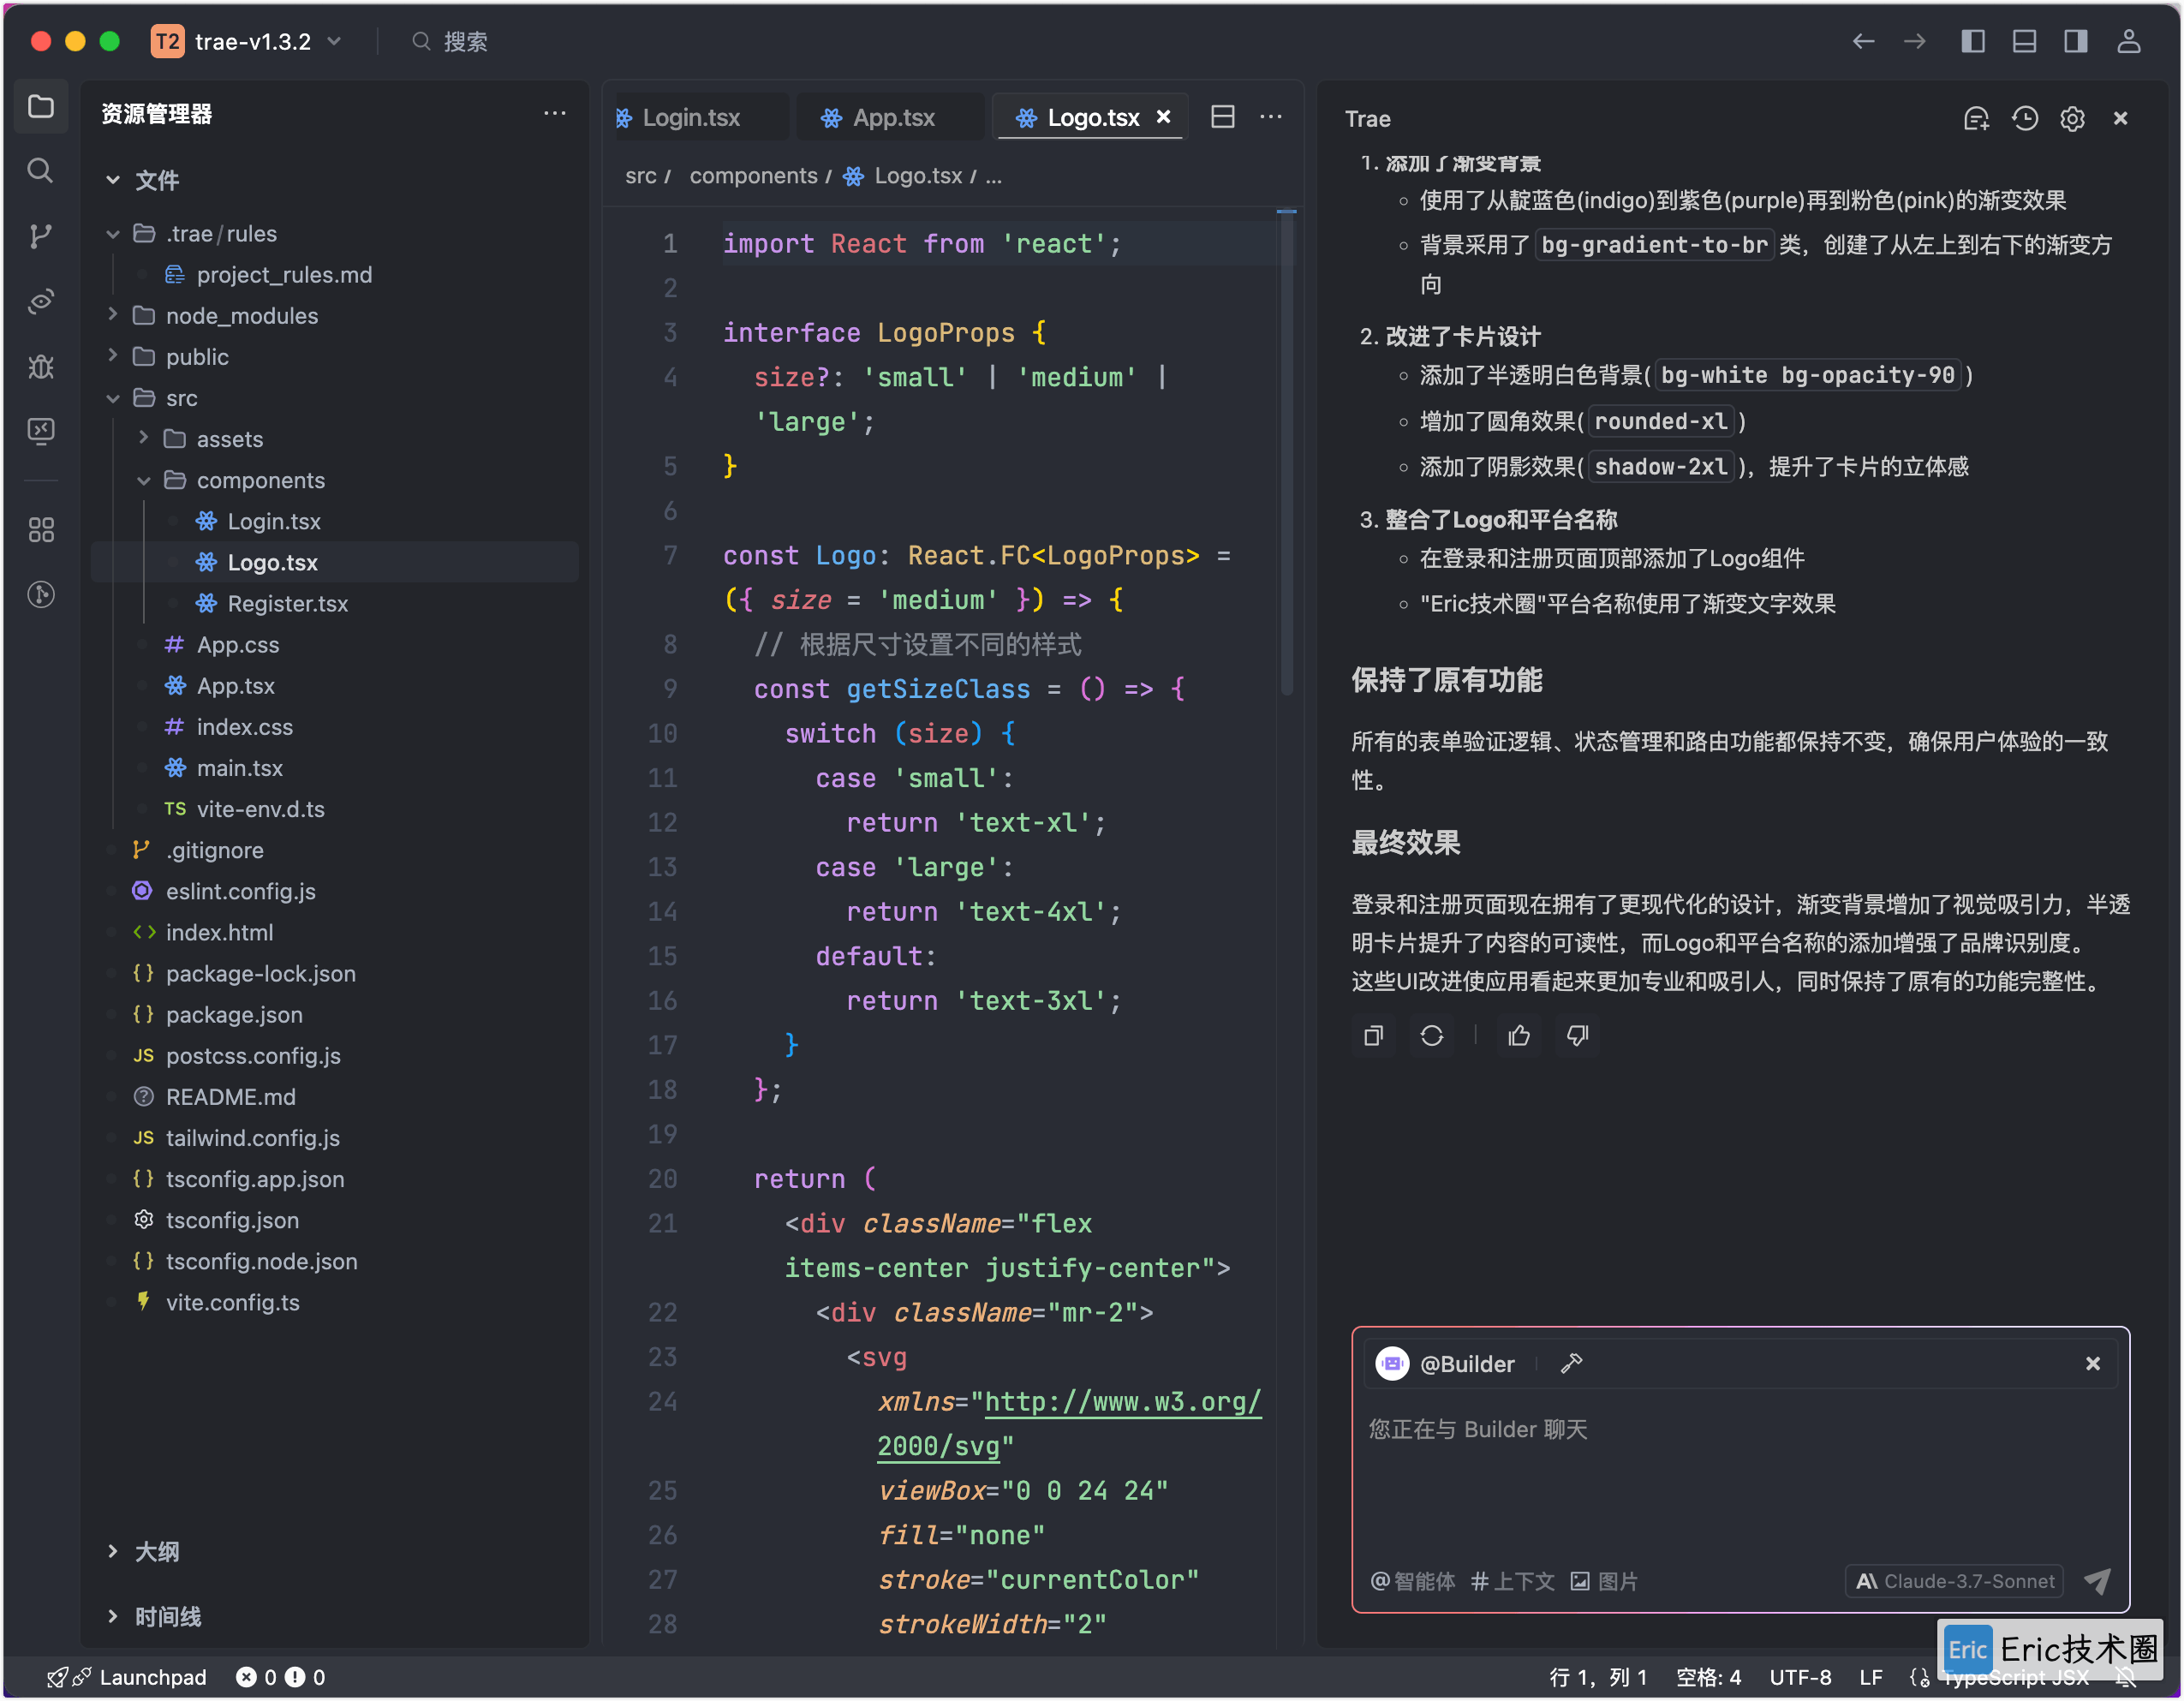This screenshot has width=2184, height=1701.
Task: Open the webview eye icon in sidebar
Action: (x=41, y=300)
